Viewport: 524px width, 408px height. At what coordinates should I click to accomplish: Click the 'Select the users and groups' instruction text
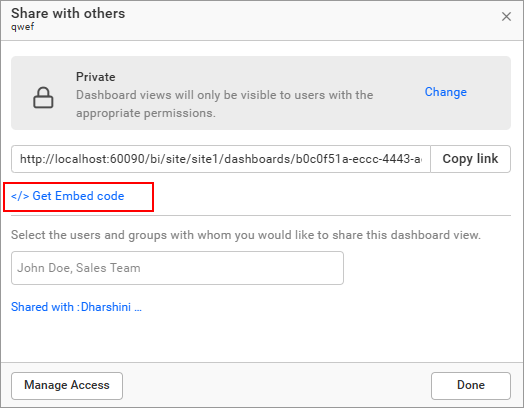pos(246,235)
